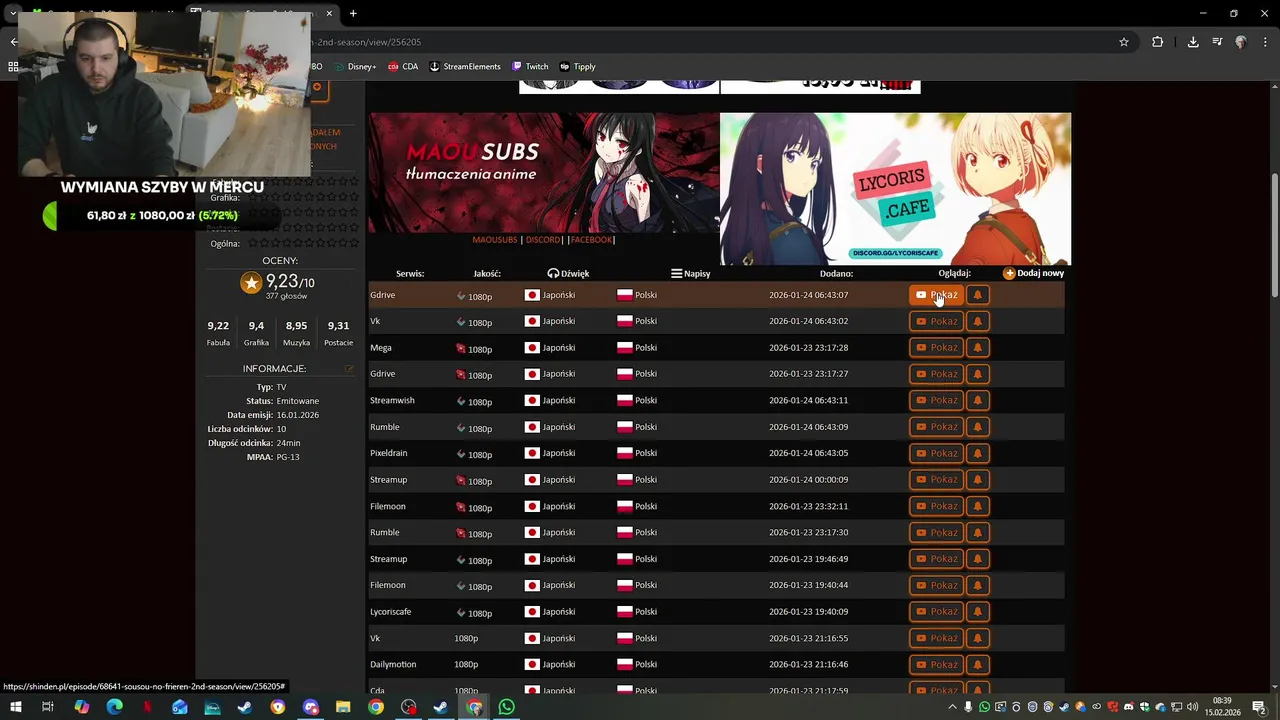Click the Maou Subs banner image
The height and width of the screenshot is (720, 1280).
click(544, 172)
